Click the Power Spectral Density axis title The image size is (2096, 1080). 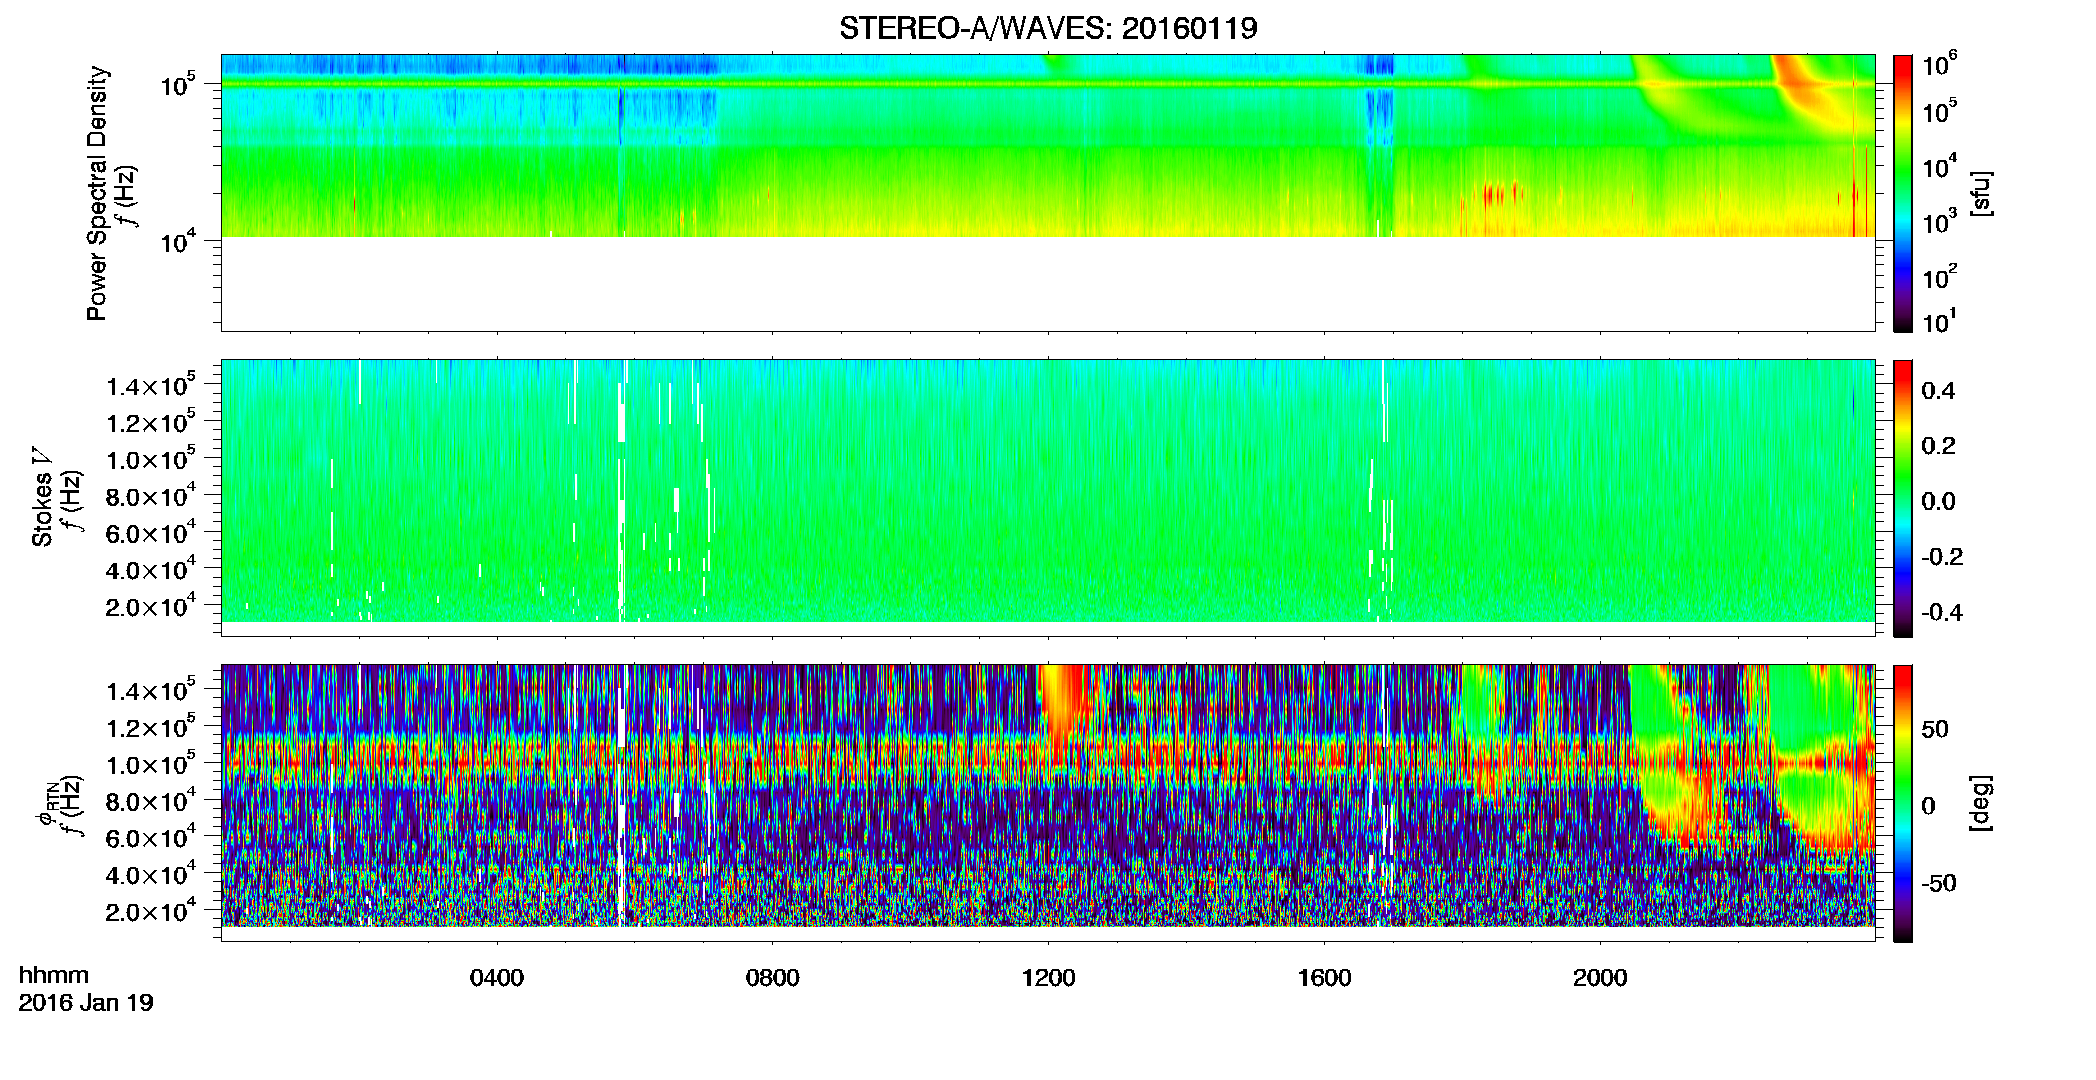click(97, 193)
